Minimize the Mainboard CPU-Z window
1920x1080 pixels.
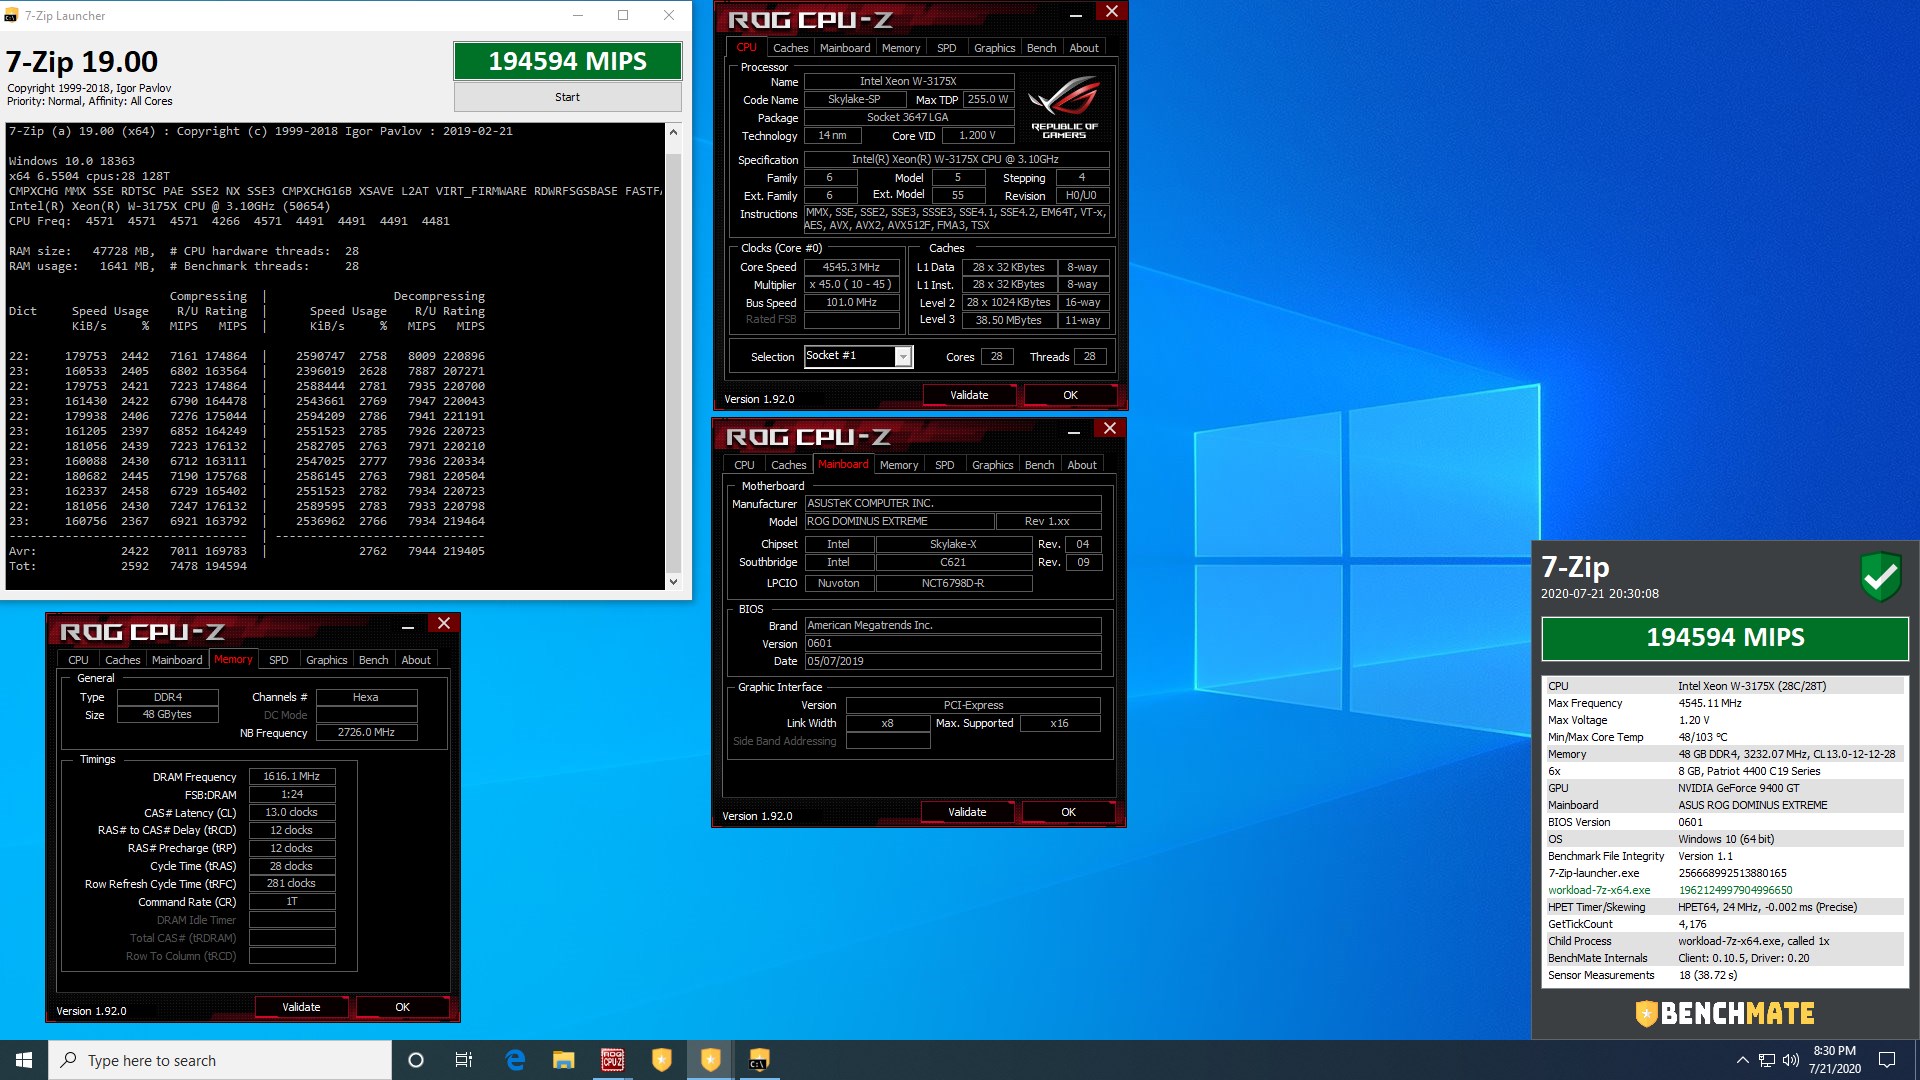pos(1074,431)
